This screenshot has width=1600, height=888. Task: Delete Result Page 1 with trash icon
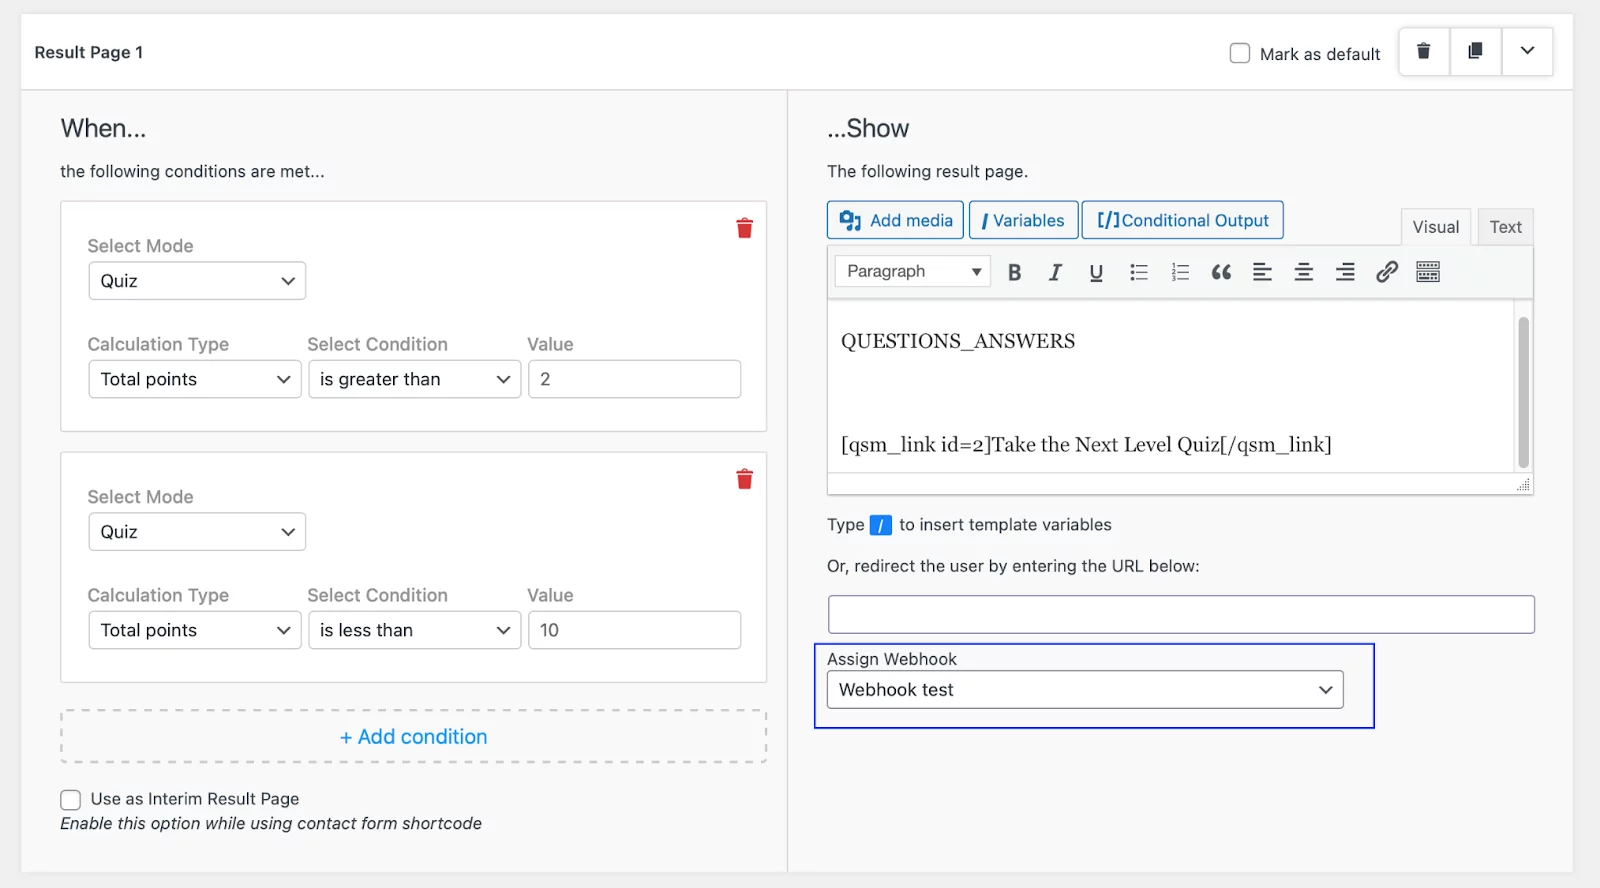1424,51
